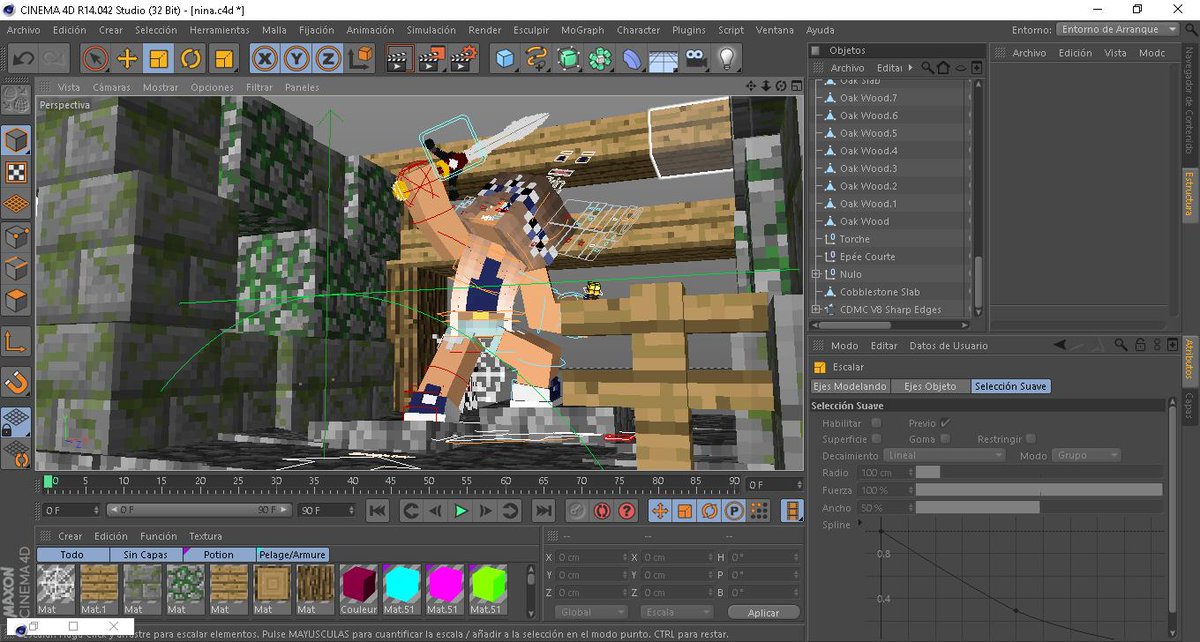Toggle X axis lock
The image size is (1200, 642).
click(x=265, y=58)
